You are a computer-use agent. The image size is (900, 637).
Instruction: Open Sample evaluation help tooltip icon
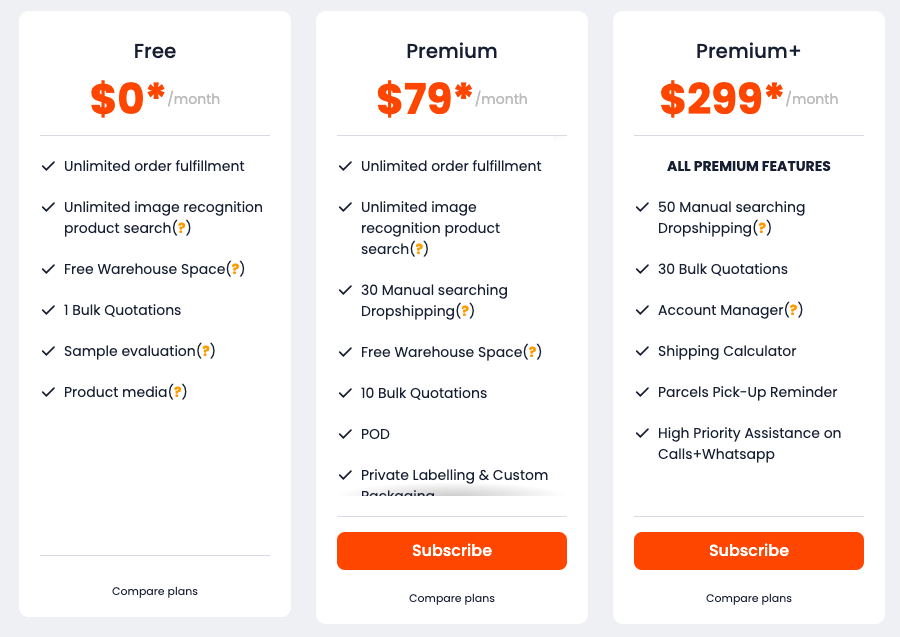(205, 351)
